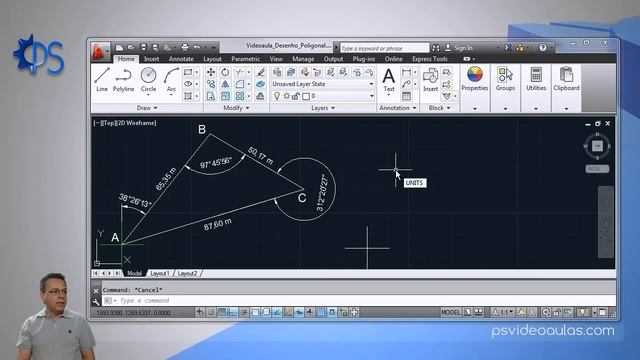640x360 pixels.
Task: Toggle Grid Display in status bar
Action: pos(222,312)
